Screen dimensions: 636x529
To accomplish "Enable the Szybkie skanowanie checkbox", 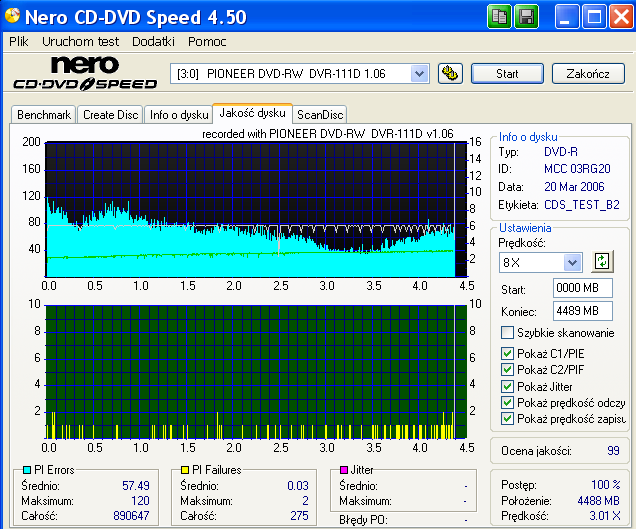I will point(507,333).
